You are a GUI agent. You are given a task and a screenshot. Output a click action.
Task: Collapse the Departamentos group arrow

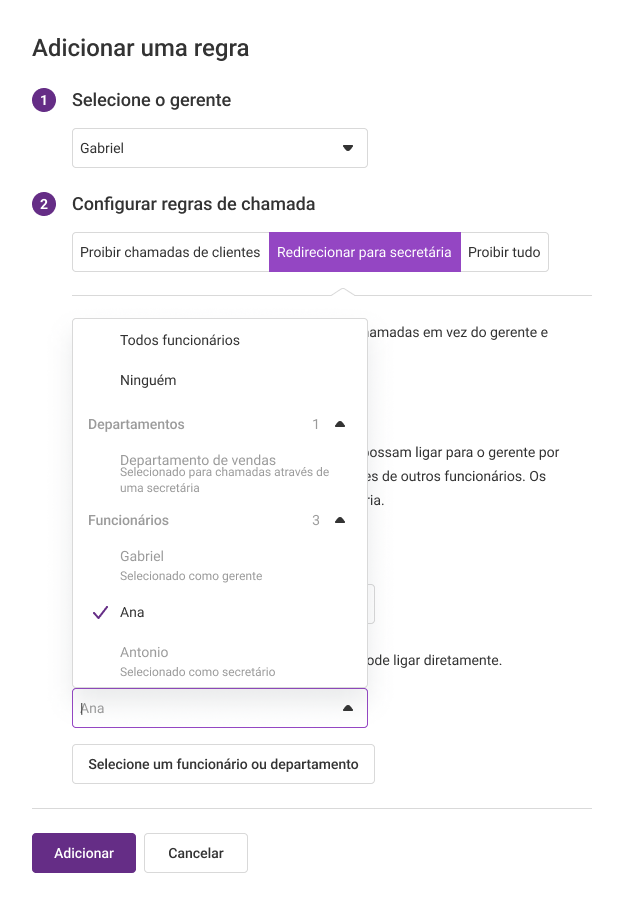point(340,424)
